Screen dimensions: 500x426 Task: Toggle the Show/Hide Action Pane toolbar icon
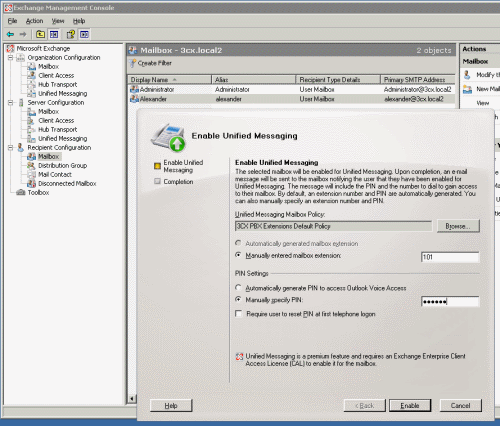(84, 34)
